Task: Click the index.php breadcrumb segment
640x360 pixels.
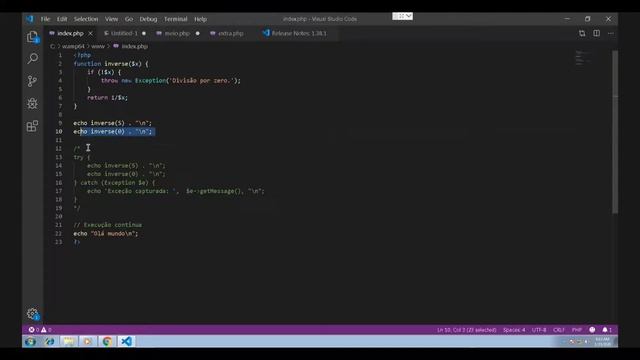Action: [131, 47]
